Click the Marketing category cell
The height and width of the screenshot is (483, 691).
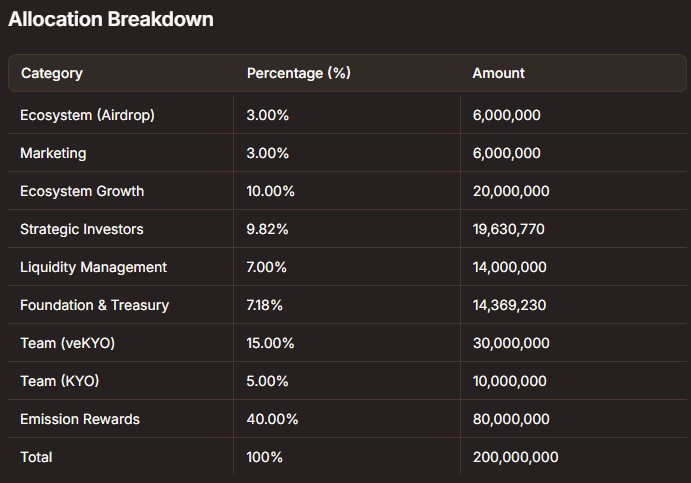(53, 153)
